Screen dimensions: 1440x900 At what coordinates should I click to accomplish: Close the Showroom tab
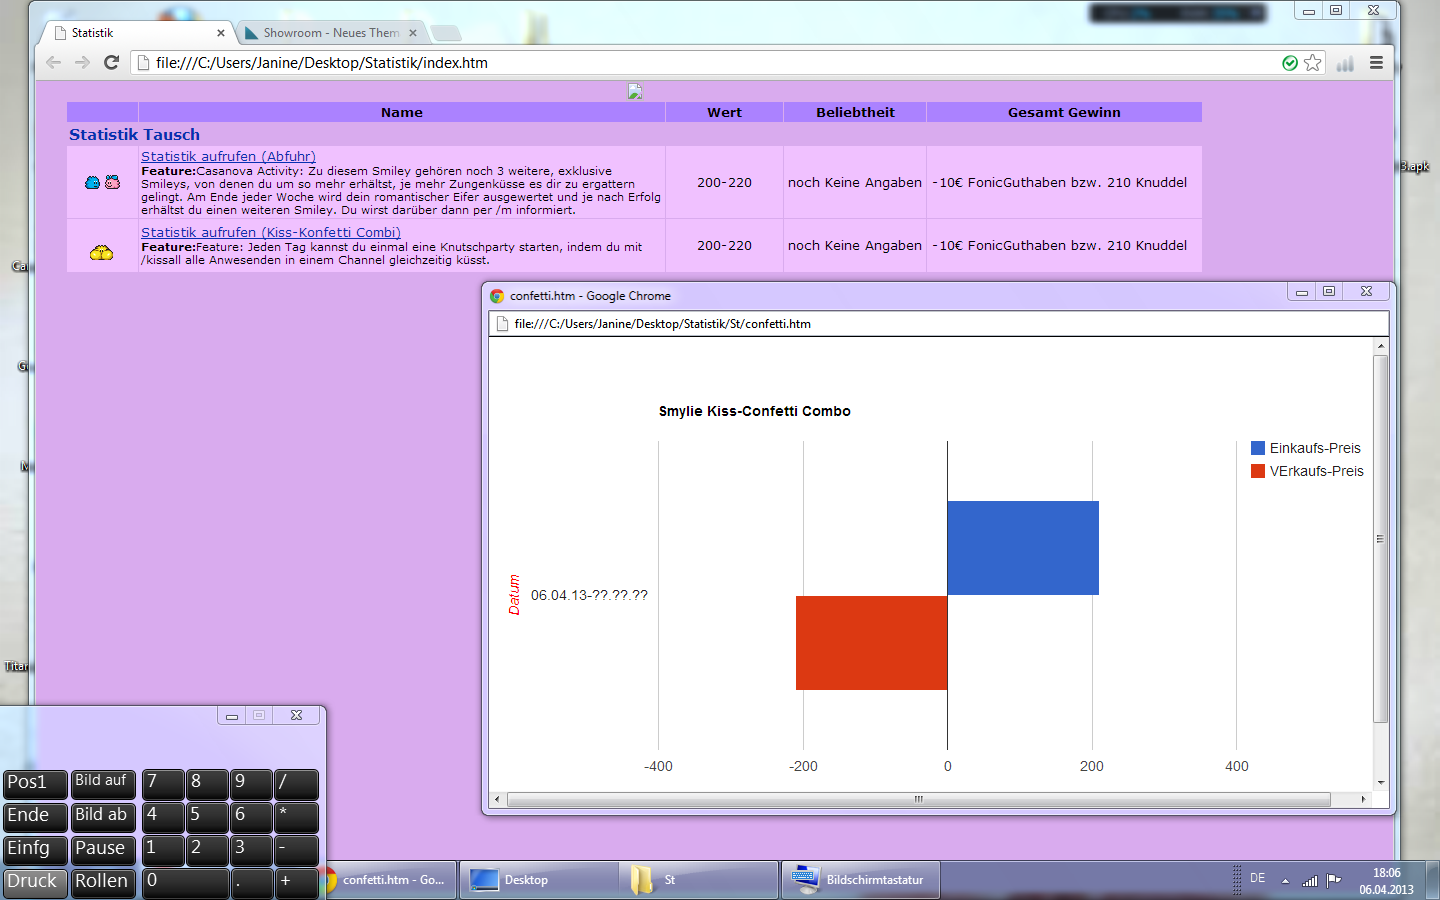click(x=413, y=33)
